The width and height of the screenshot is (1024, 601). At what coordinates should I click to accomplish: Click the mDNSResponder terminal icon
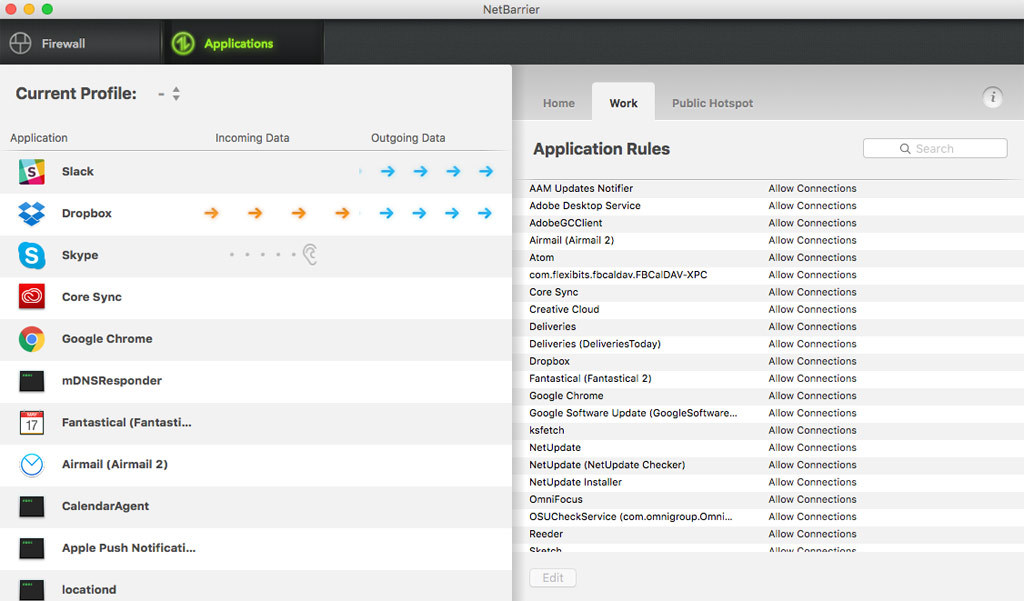[31, 381]
